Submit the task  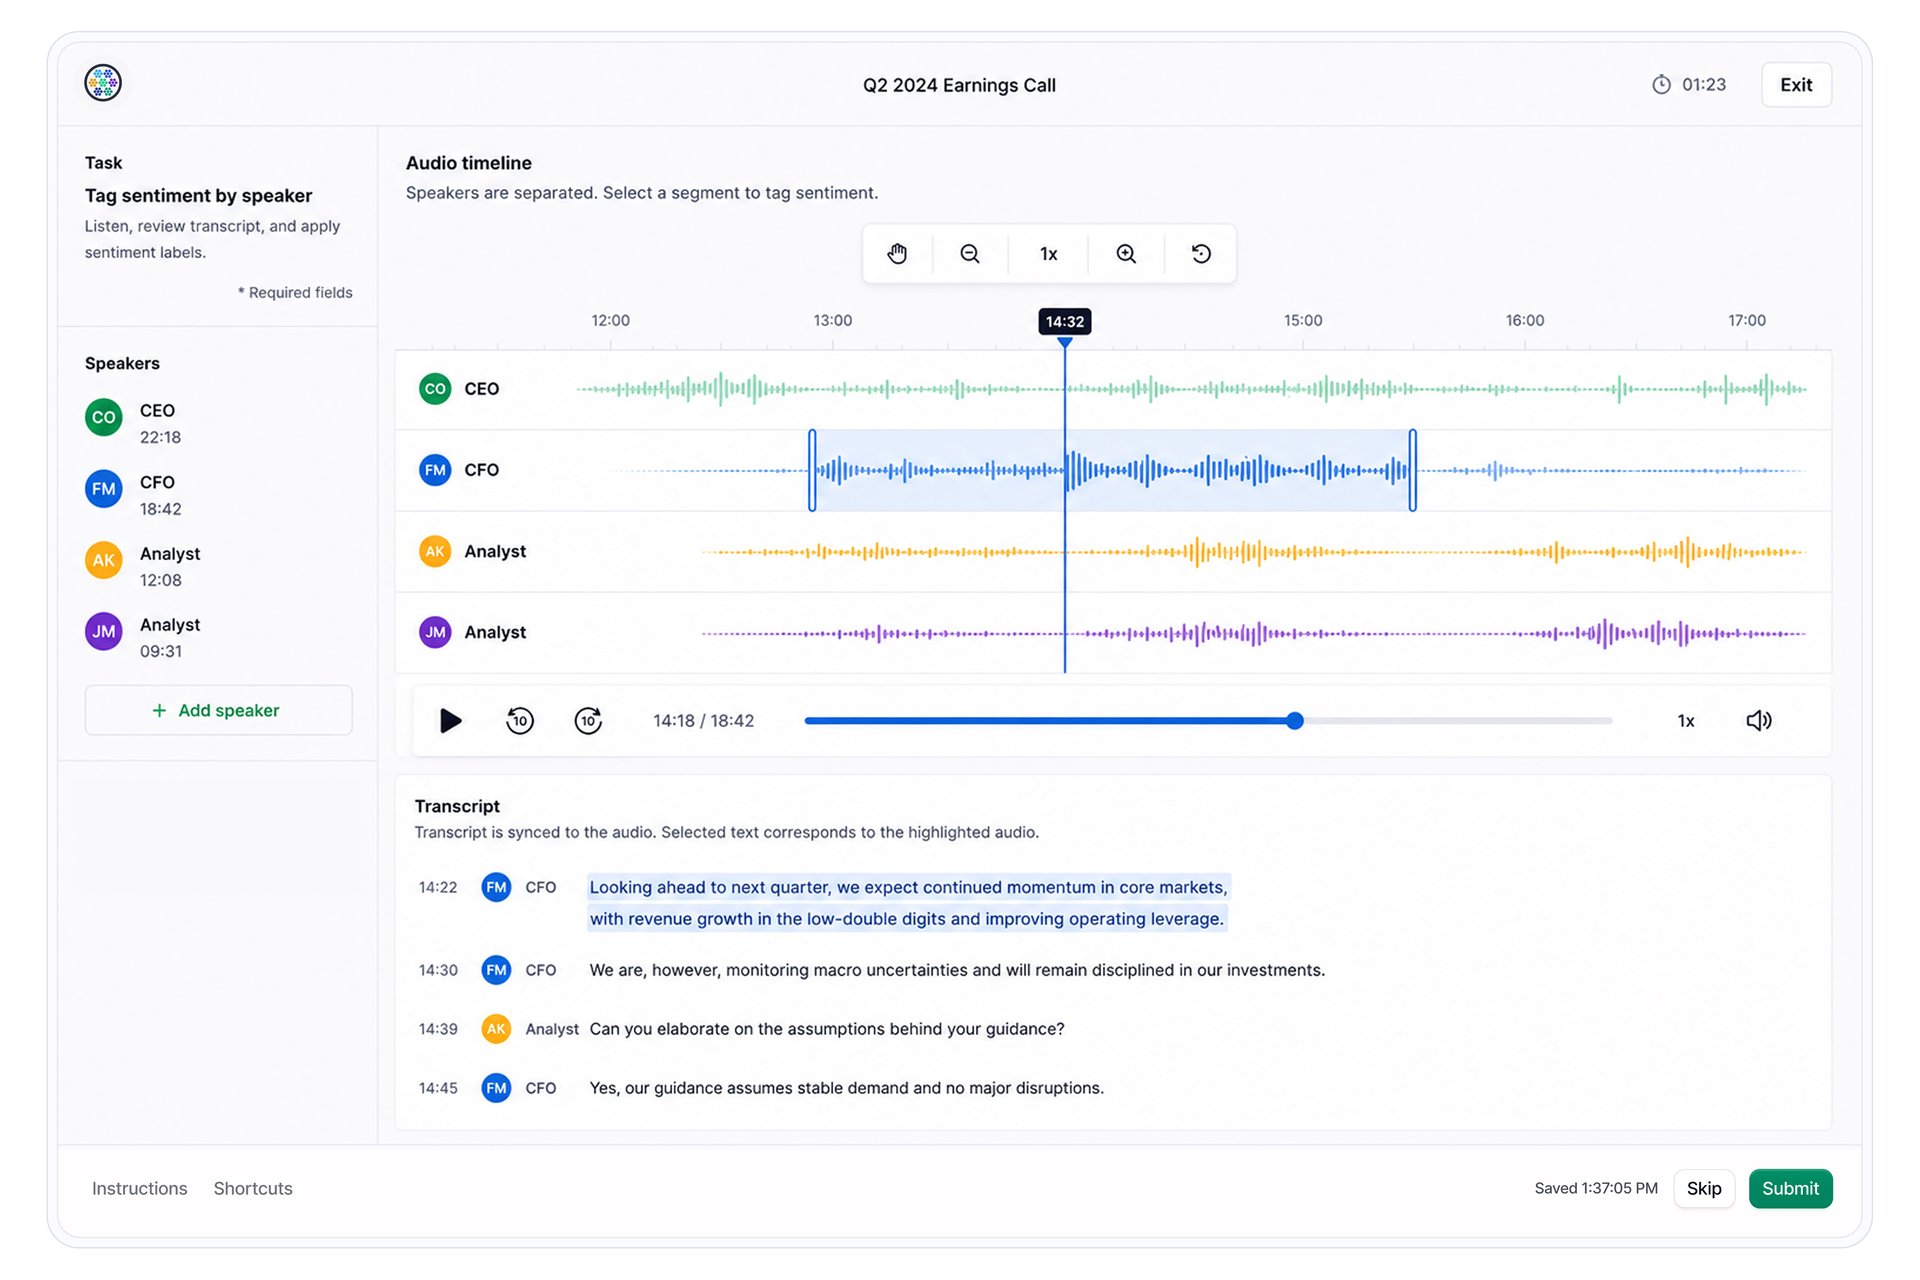1790,1188
